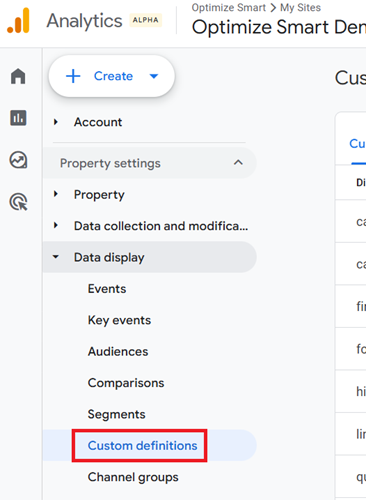Open Channel groups settings
Screen dimensions: 366x500
click(x=133, y=477)
